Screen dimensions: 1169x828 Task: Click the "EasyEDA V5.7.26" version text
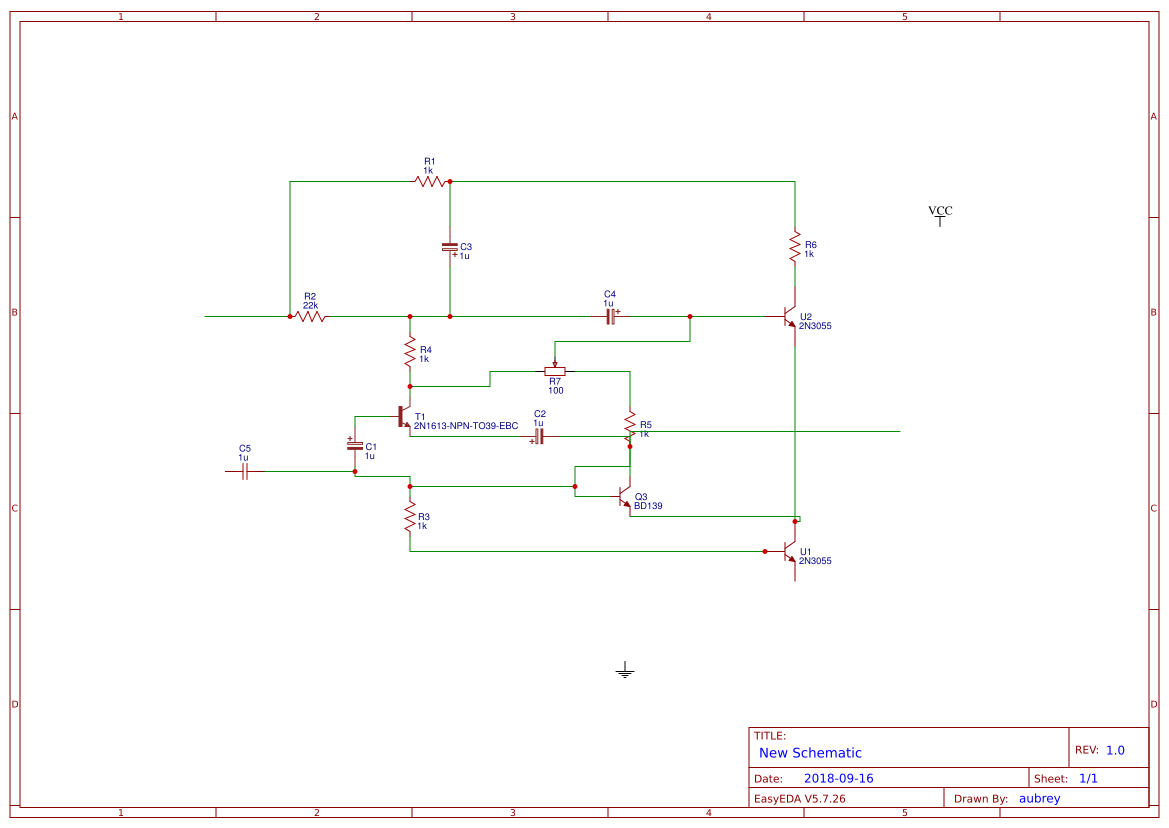(x=800, y=798)
